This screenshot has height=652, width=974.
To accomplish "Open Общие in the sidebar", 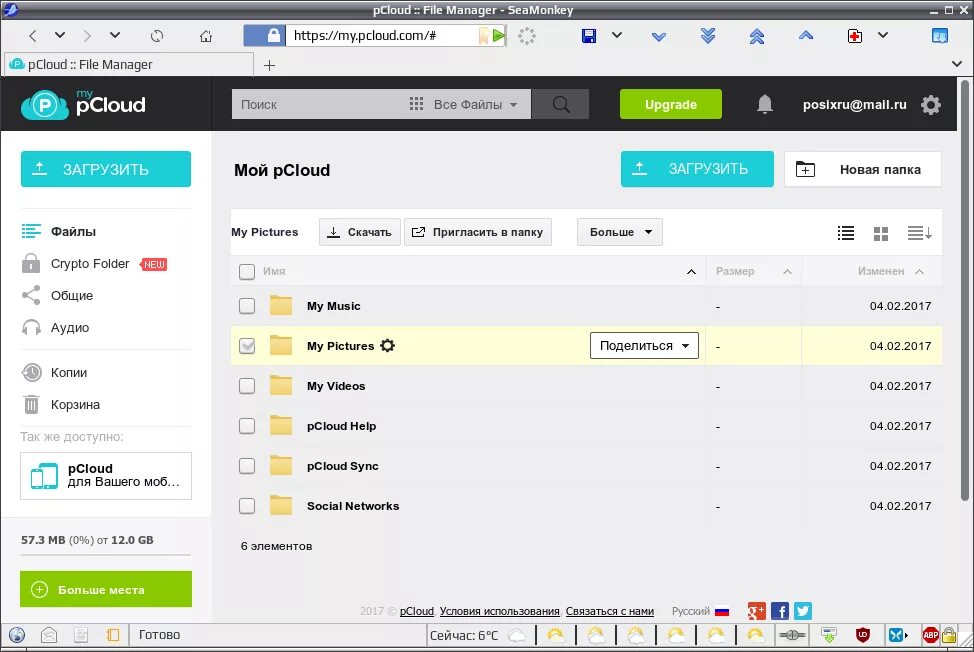I will [57, 296].
